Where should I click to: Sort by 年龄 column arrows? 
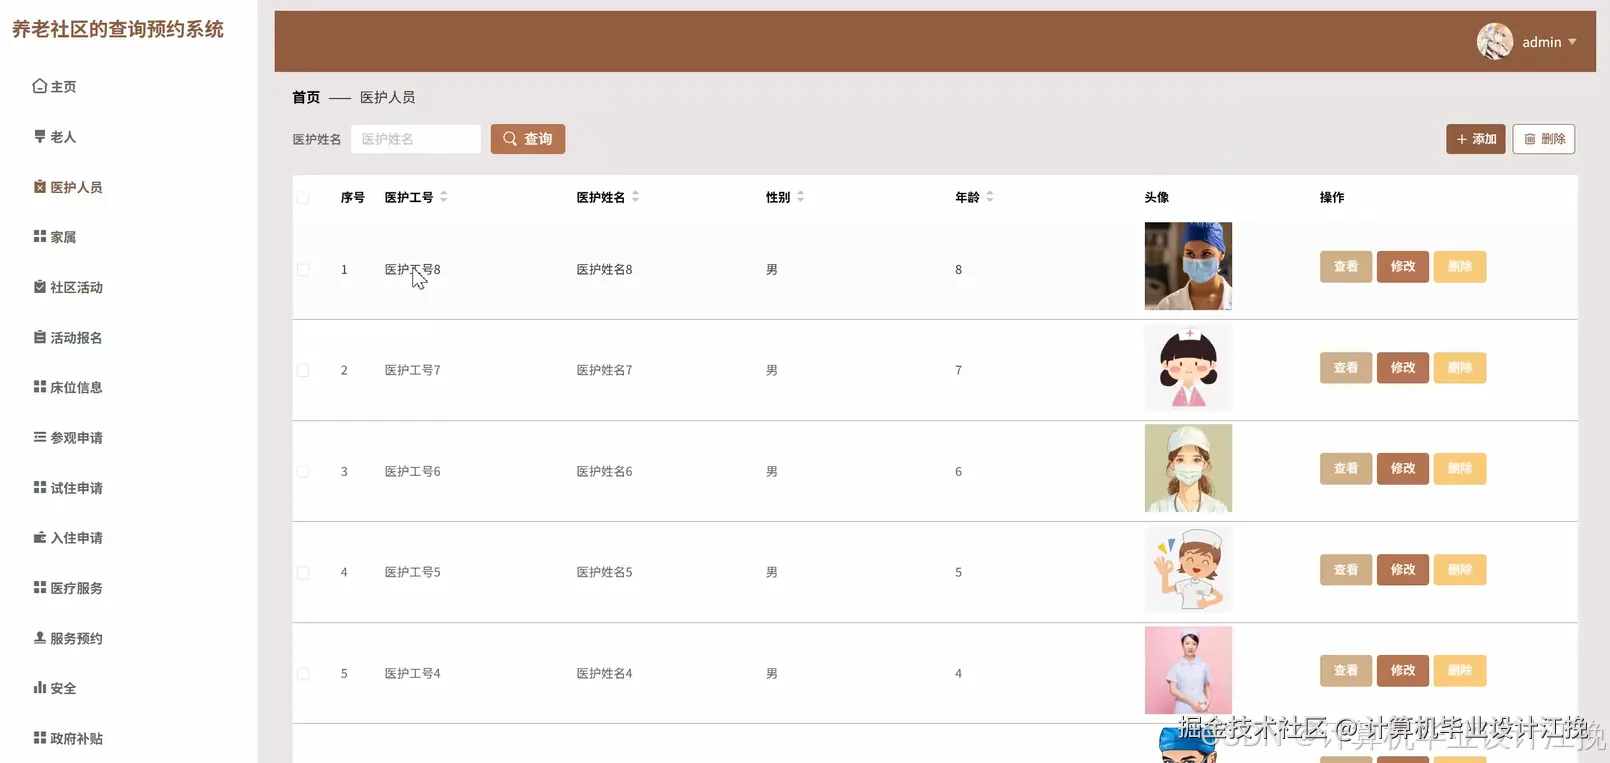click(x=989, y=197)
